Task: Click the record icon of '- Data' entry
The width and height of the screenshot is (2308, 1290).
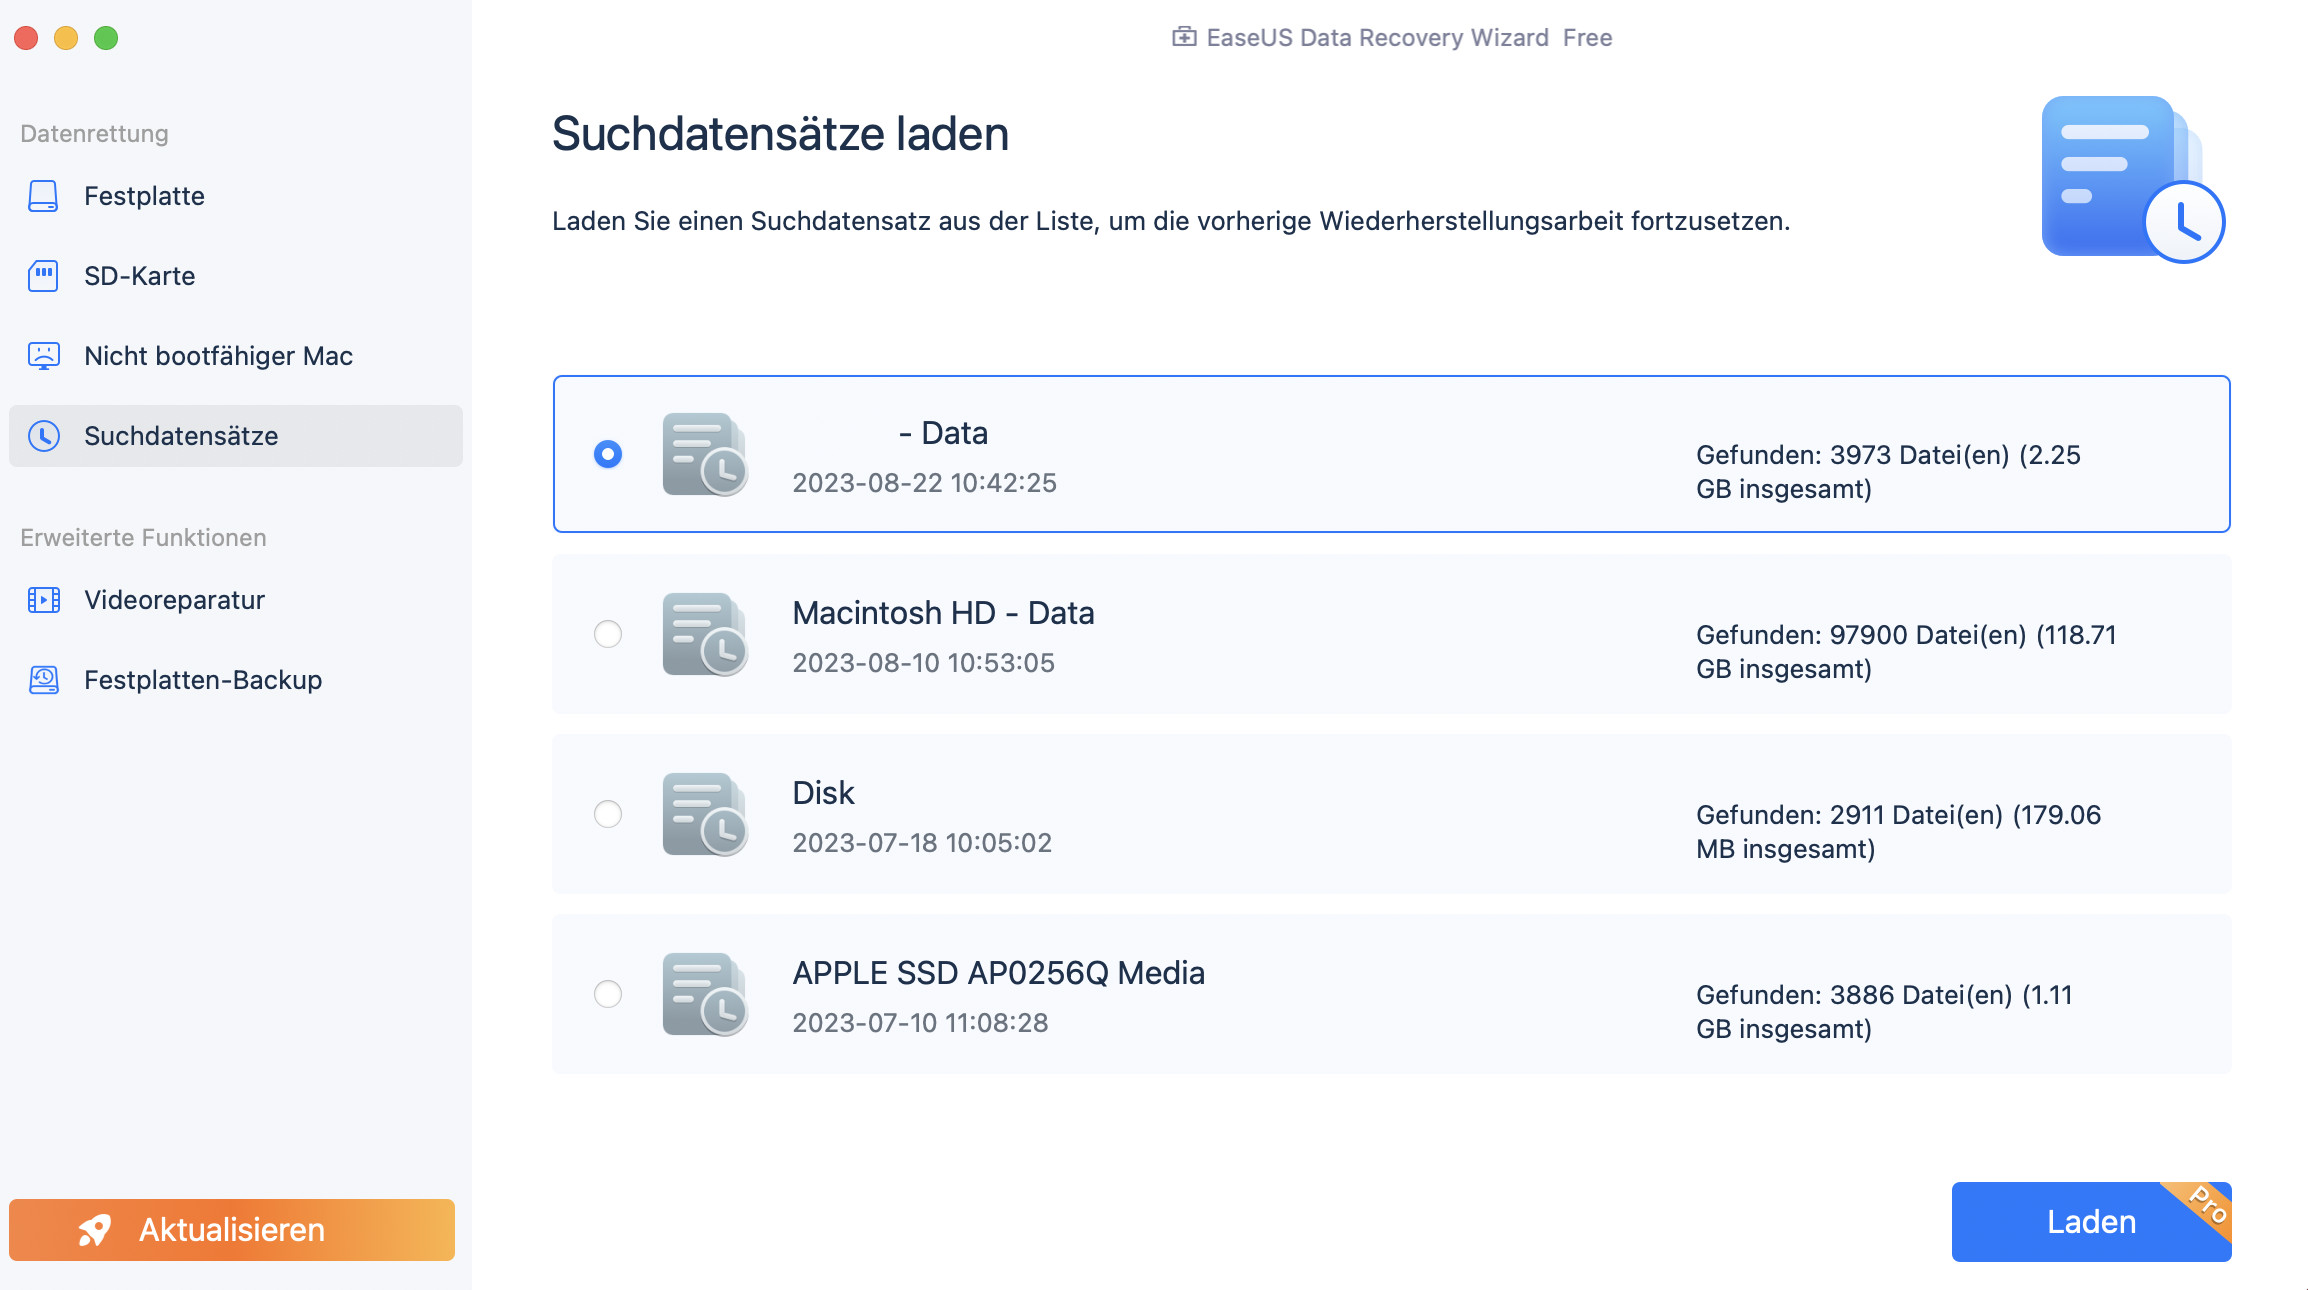Action: 705,454
